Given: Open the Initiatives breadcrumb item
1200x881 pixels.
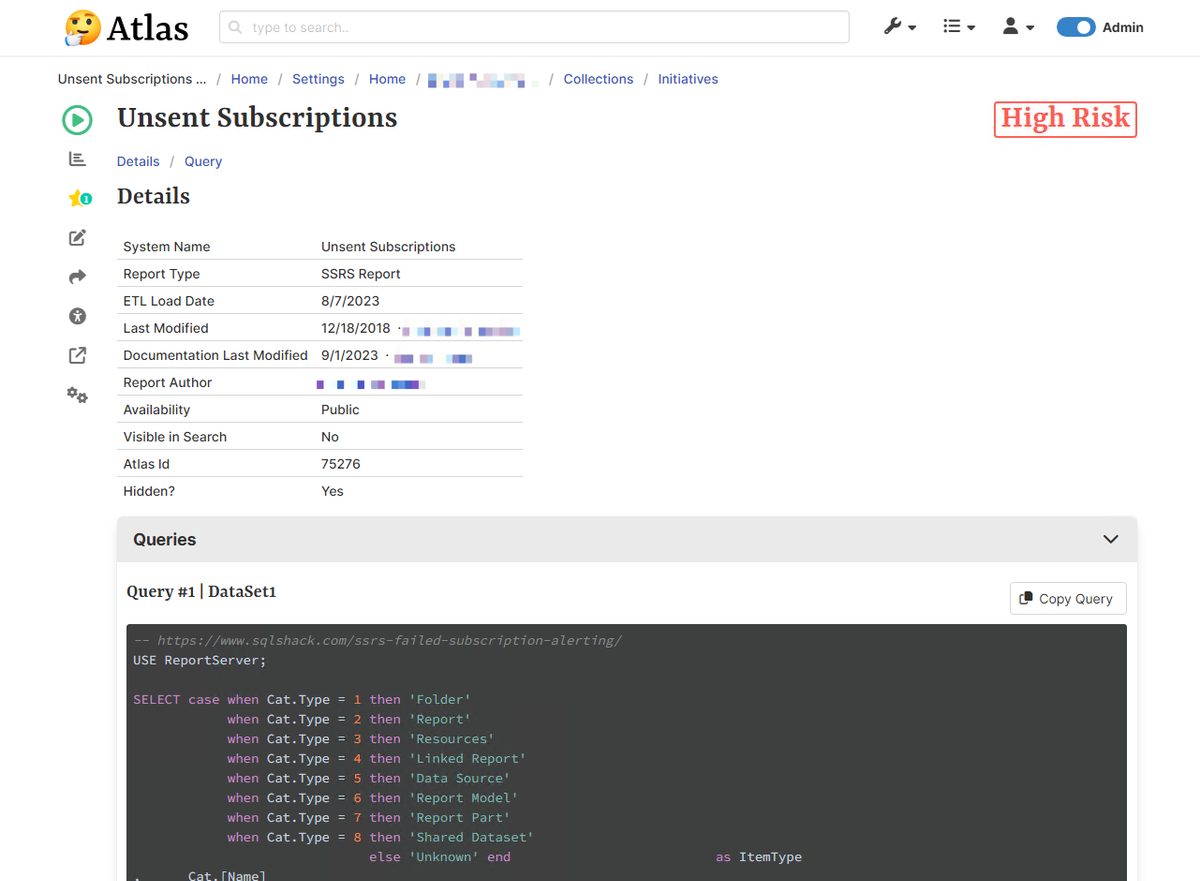Looking at the screenshot, I should (x=688, y=79).
